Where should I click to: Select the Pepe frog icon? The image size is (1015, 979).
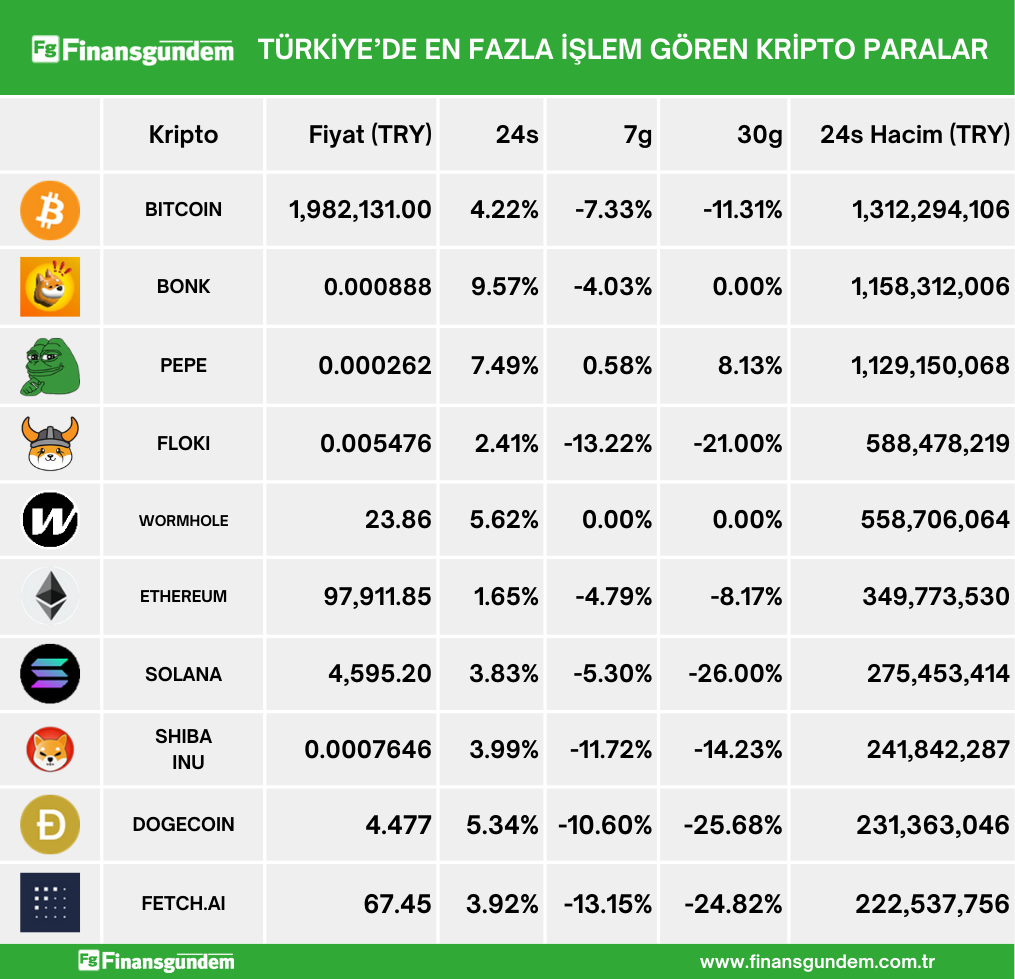click(x=50, y=365)
